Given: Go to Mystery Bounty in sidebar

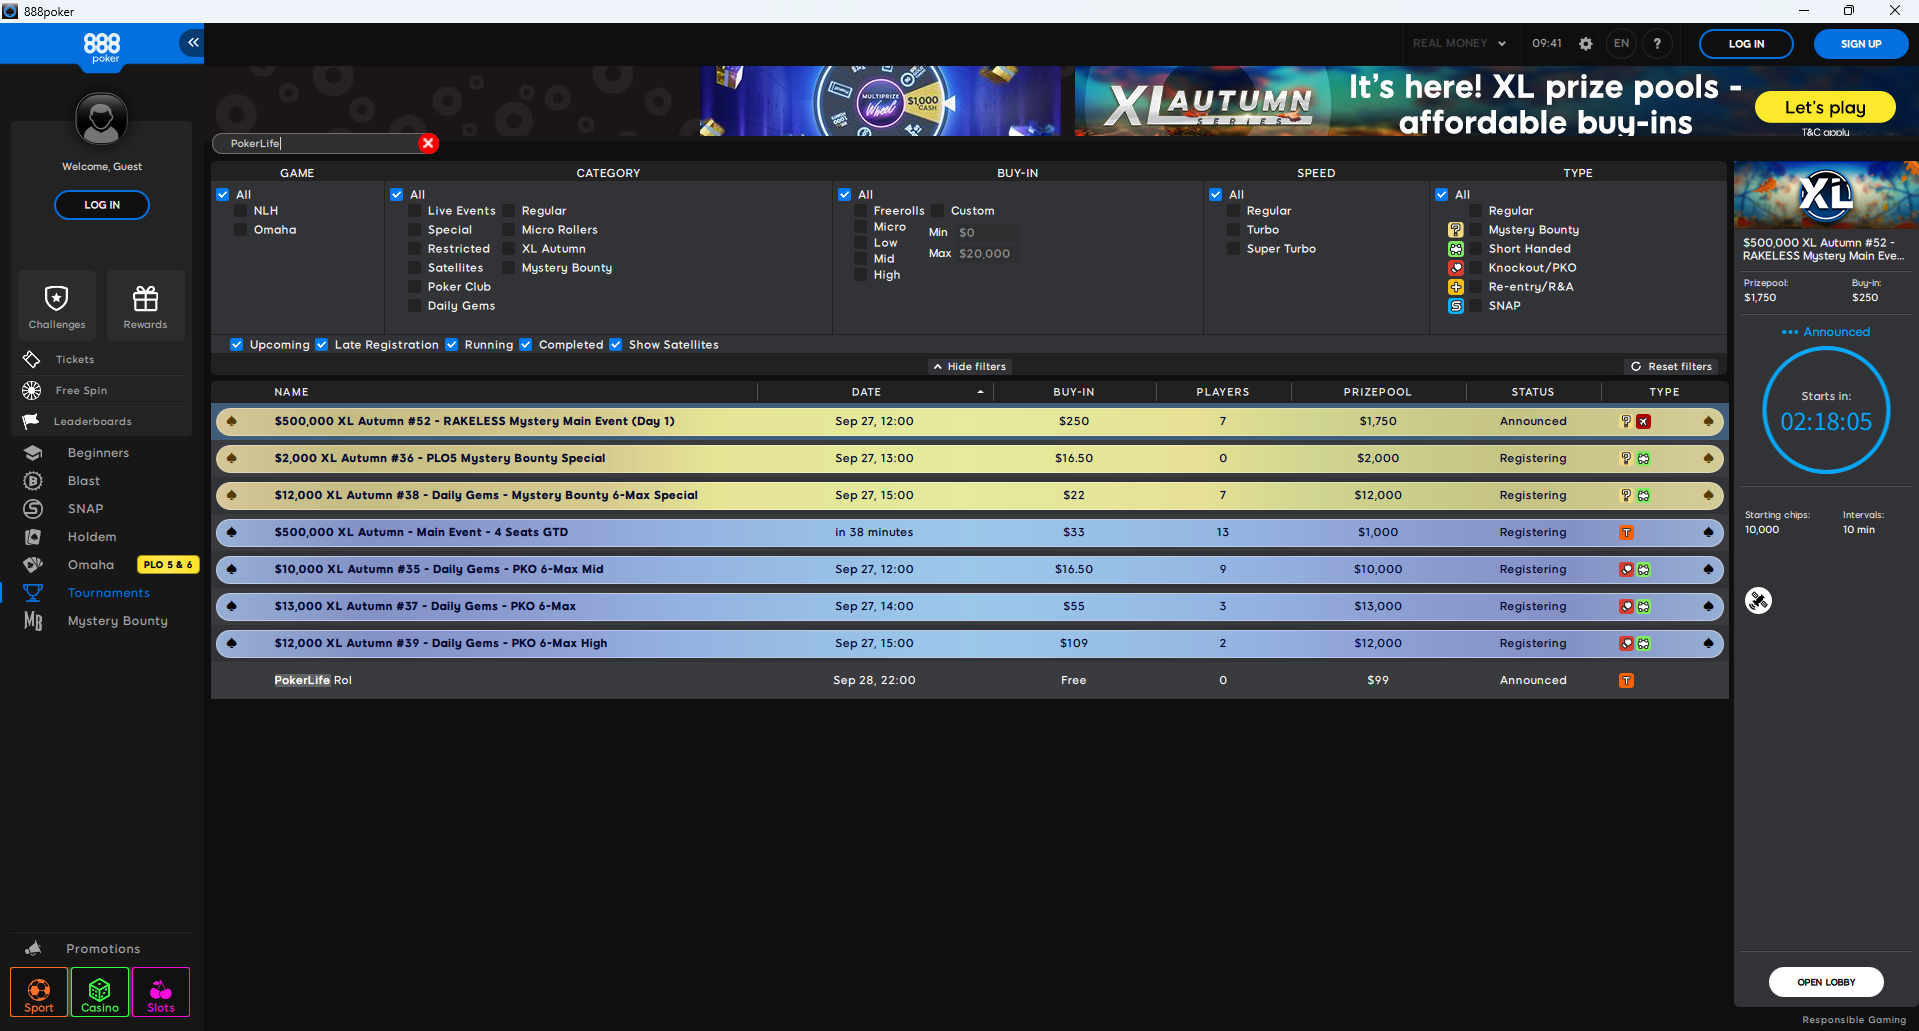Looking at the screenshot, I should [x=117, y=621].
